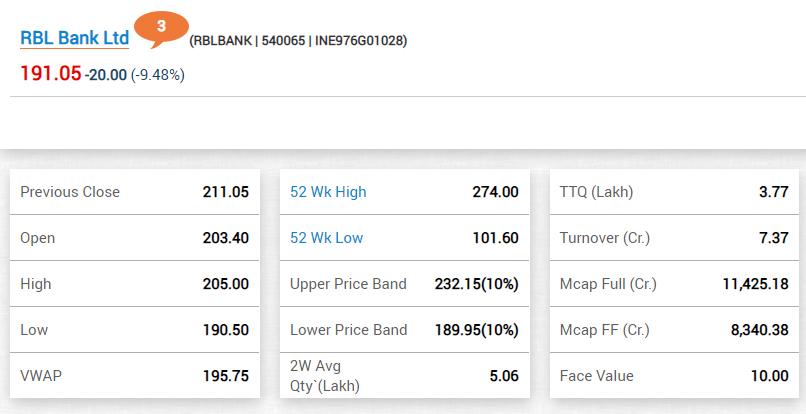Open the 52 Wk High link
This screenshot has height=414, width=806.
click(x=328, y=192)
